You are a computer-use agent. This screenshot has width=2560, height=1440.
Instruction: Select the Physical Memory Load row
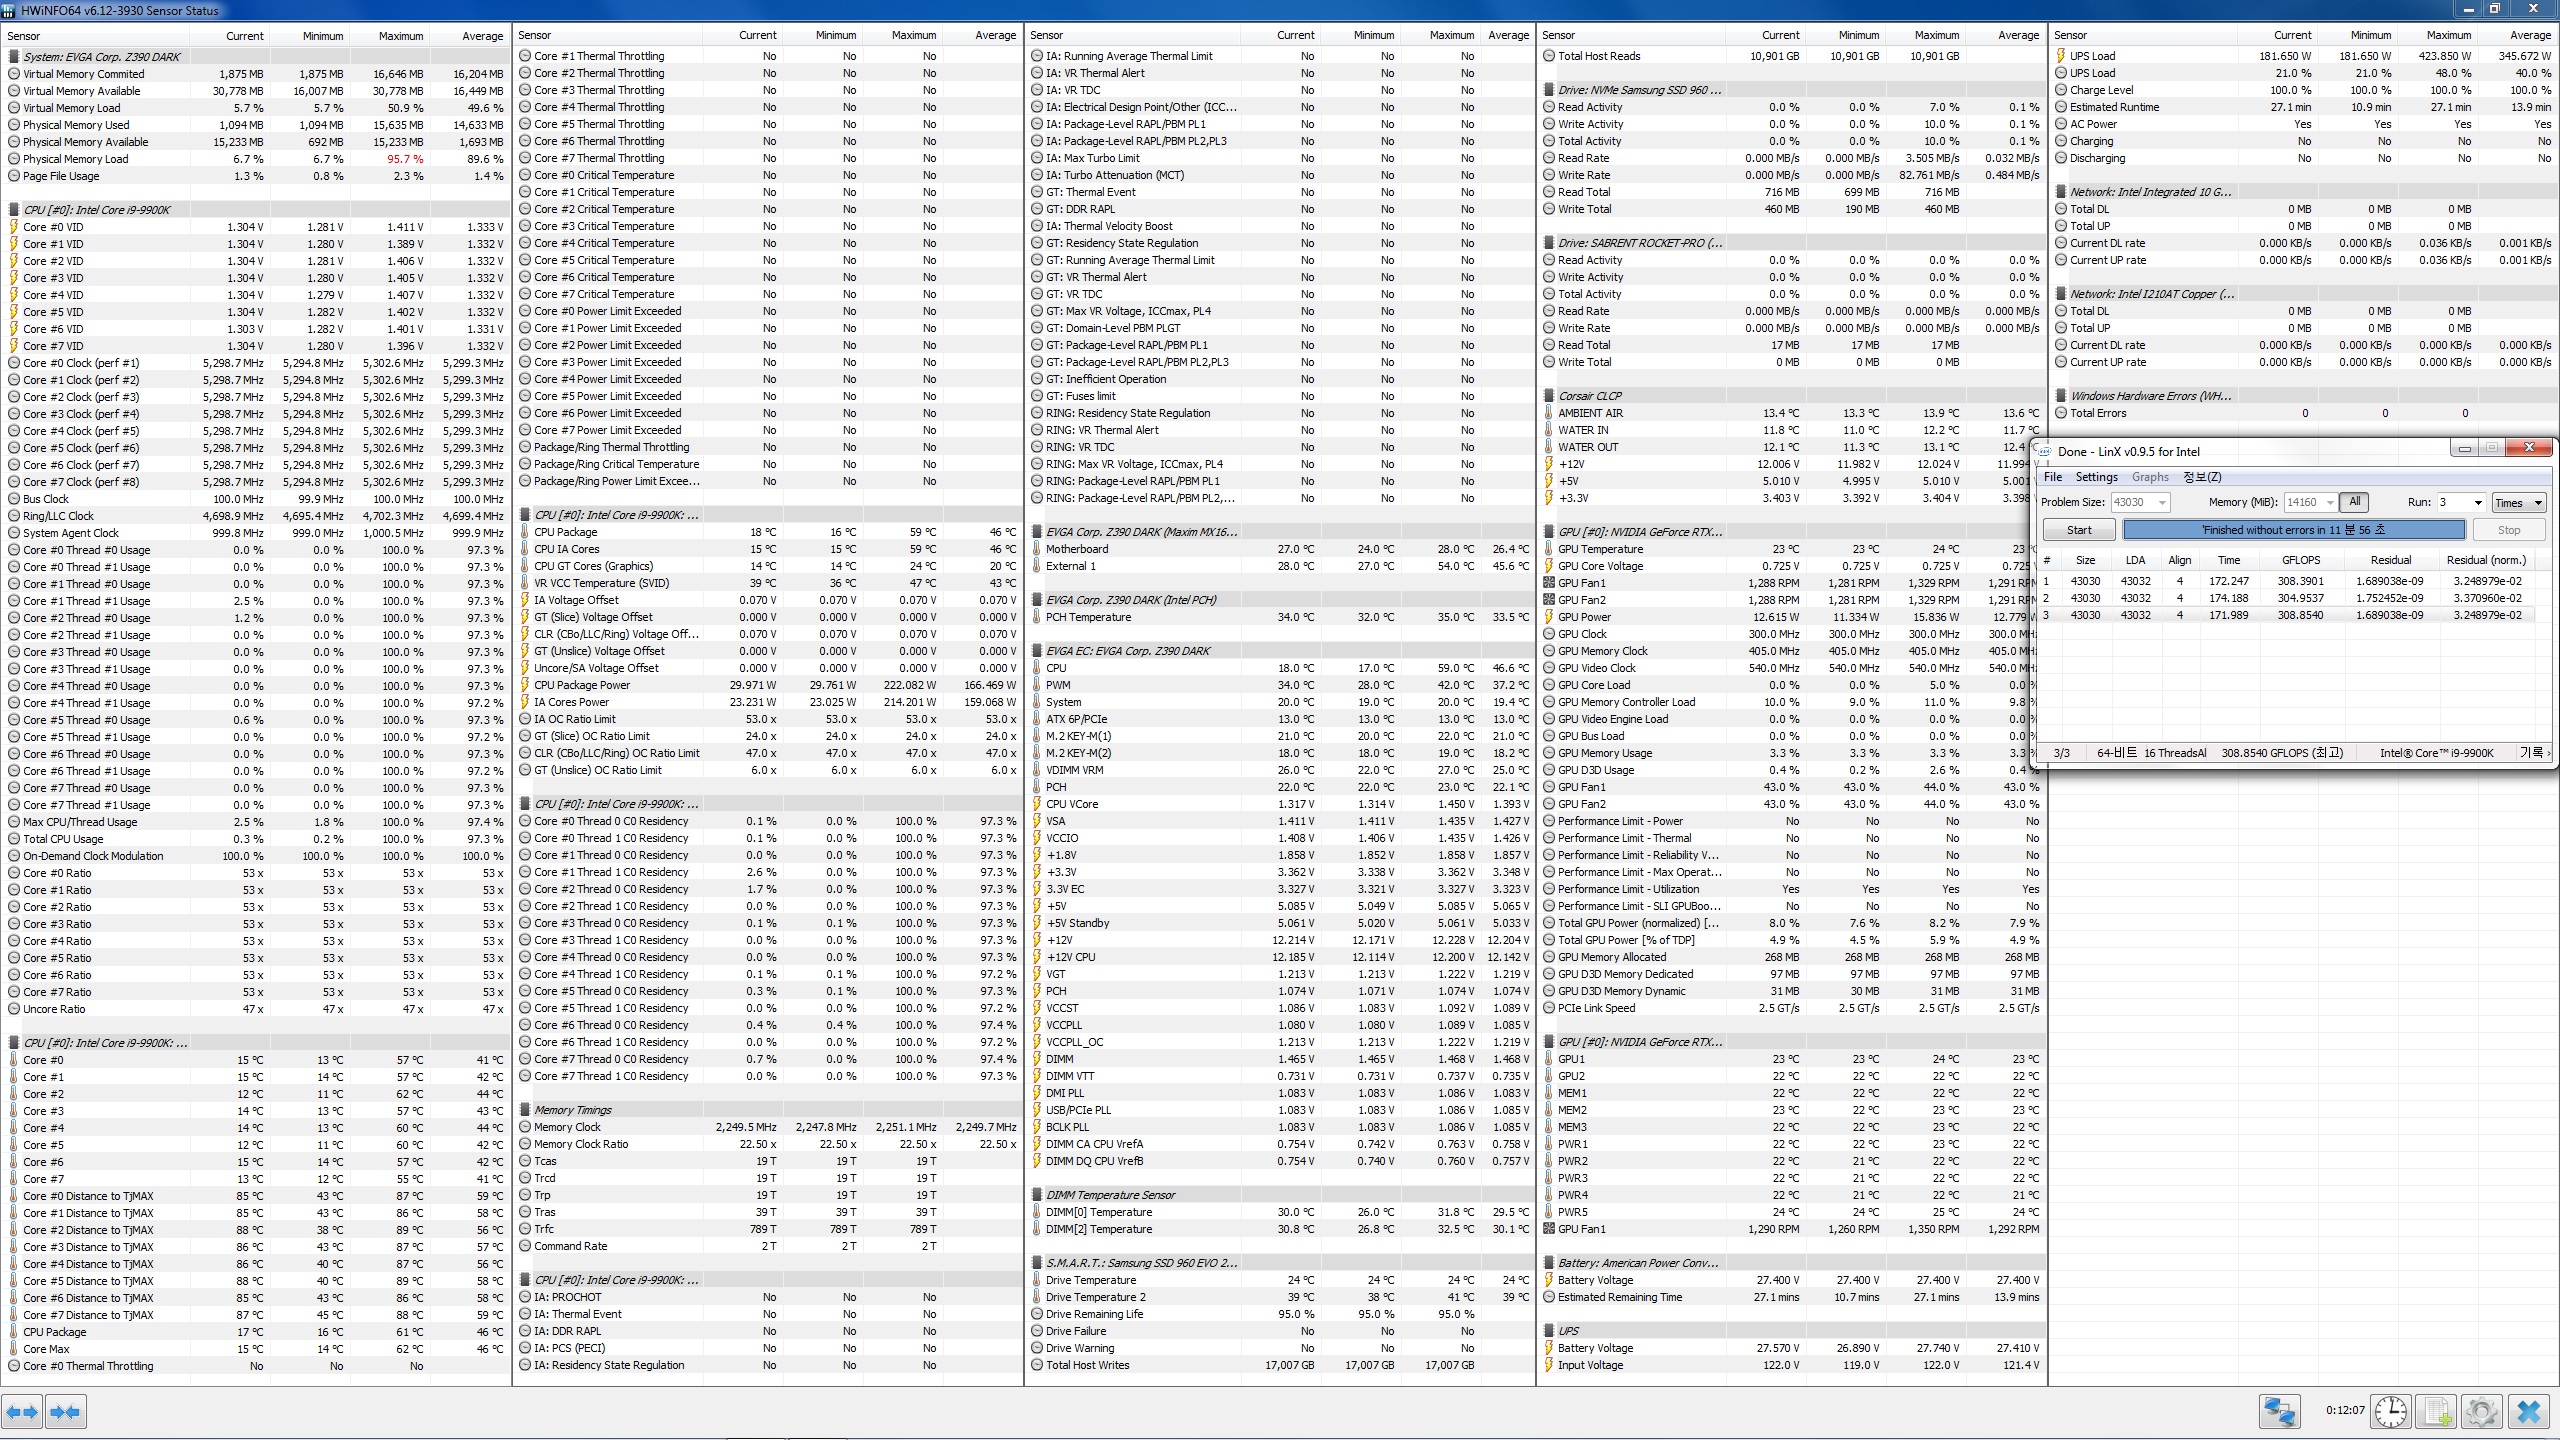coord(256,159)
